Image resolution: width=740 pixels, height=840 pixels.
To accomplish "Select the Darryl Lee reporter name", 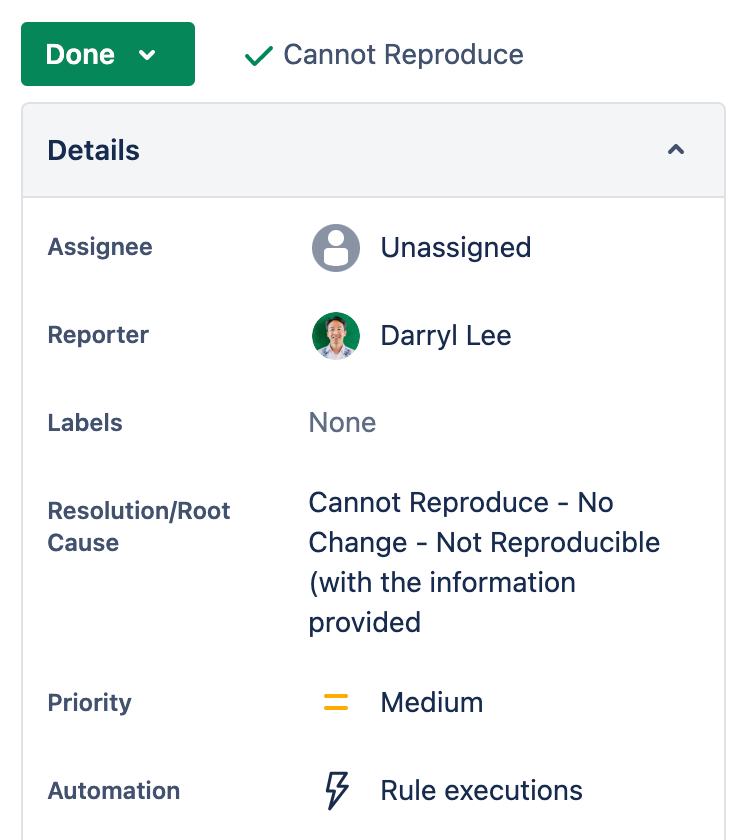I will [x=446, y=336].
